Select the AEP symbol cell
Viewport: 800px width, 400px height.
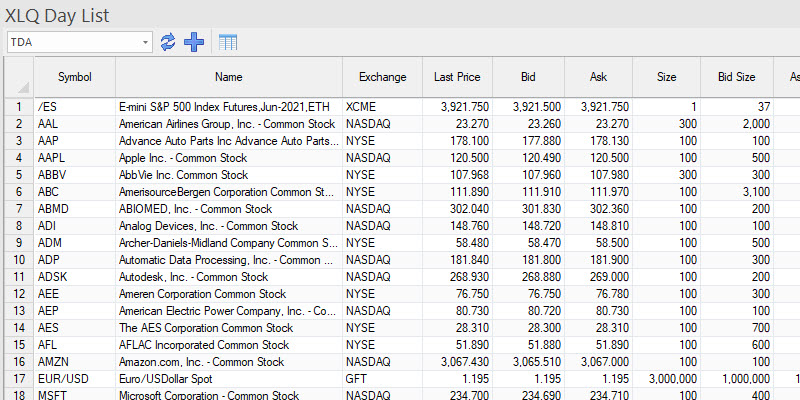point(75,311)
